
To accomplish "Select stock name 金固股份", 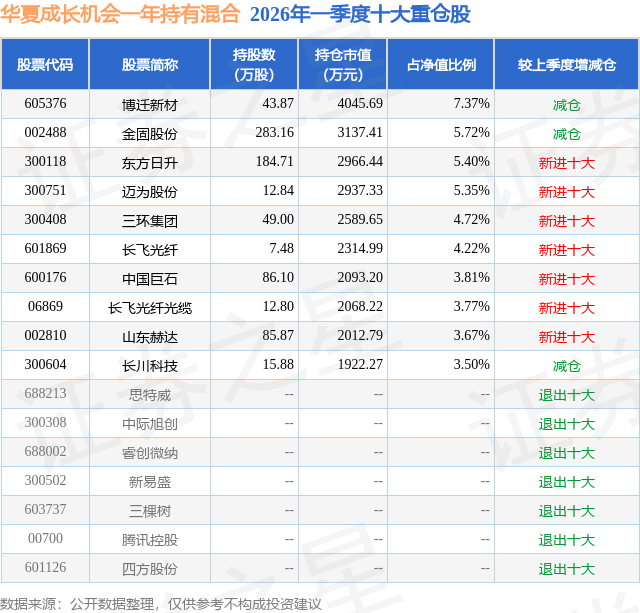I will [150, 134].
